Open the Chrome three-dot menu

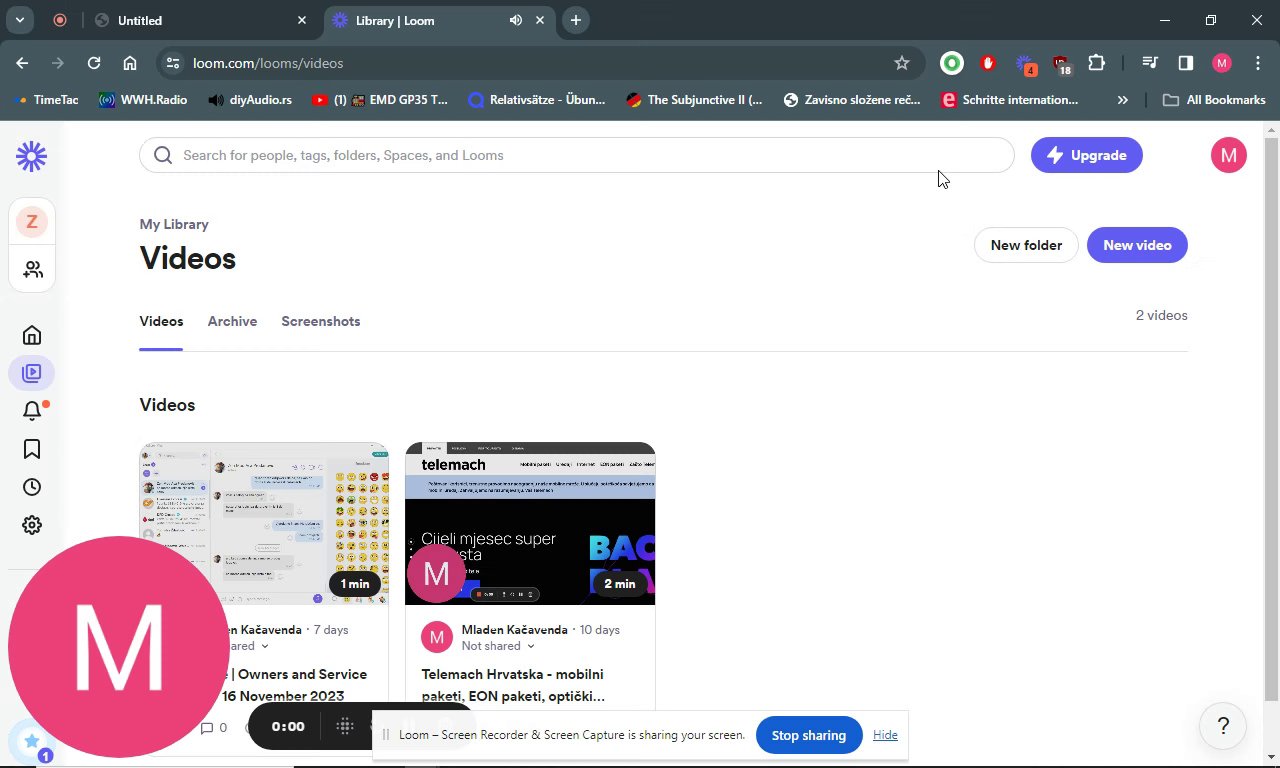[1258, 63]
